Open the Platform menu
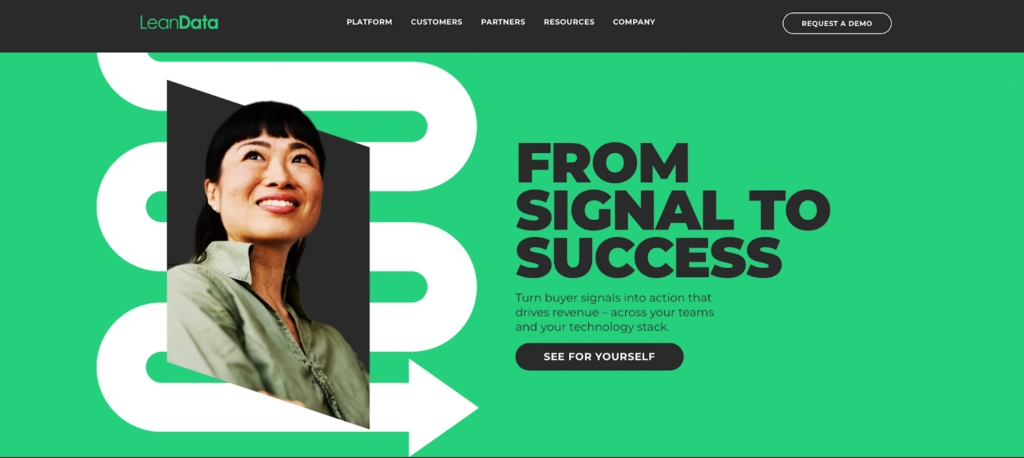Image resolution: width=1024 pixels, height=458 pixels. click(369, 22)
